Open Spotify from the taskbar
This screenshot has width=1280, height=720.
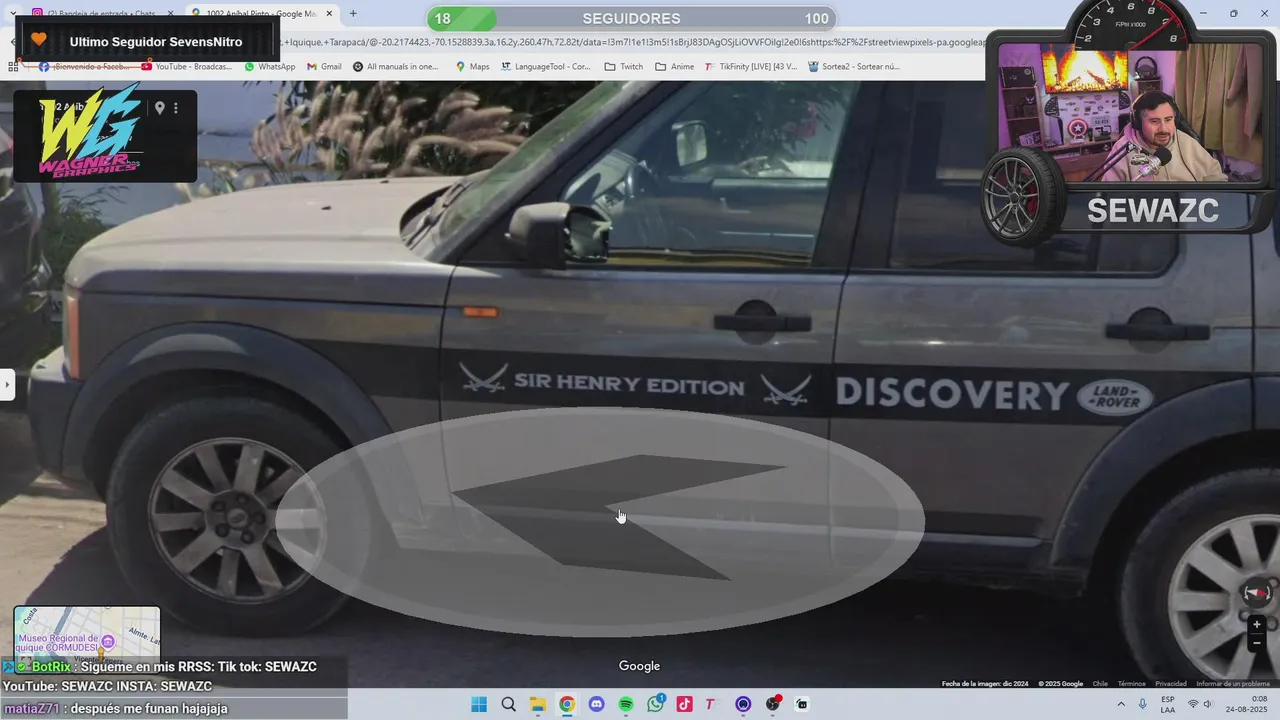(626, 704)
